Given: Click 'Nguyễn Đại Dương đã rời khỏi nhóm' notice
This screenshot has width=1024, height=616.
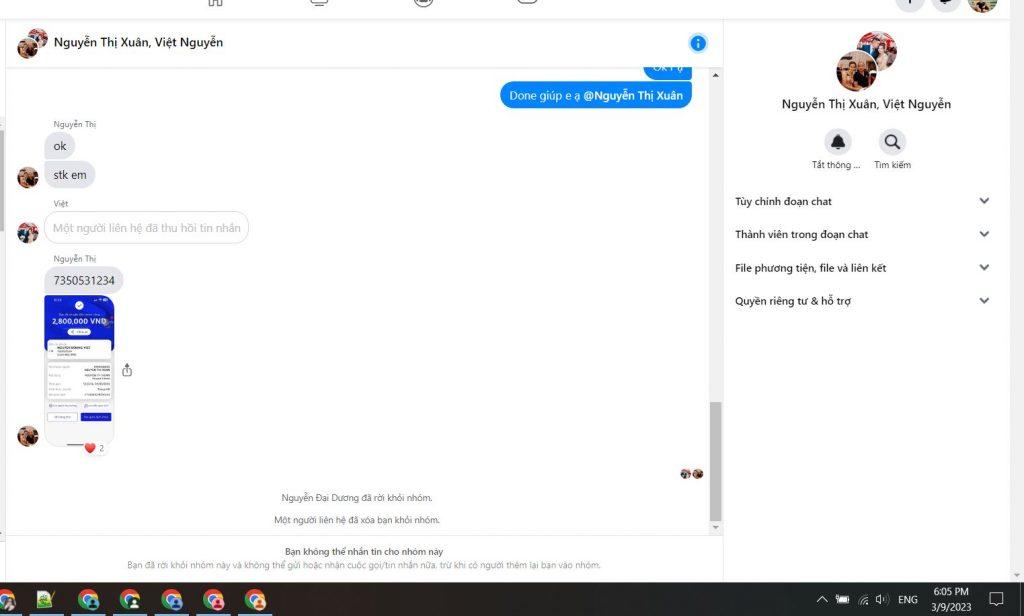Looking at the screenshot, I should coord(357,498).
